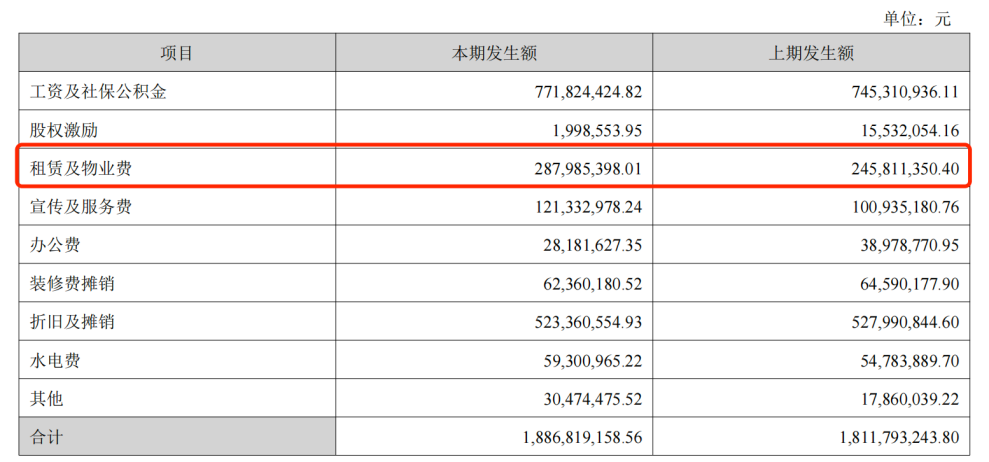The width and height of the screenshot is (989, 462).
Task: Select the 单位：元 unit label
Action: (x=917, y=18)
